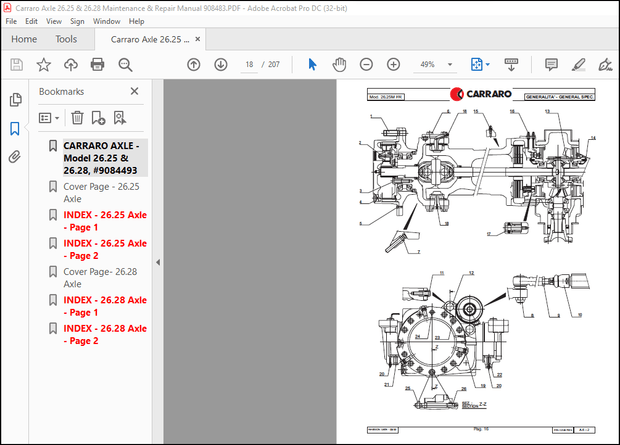The height and width of the screenshot is (445, 620).
Task: Click the 49% zoom value field
Action: [428, 64]
